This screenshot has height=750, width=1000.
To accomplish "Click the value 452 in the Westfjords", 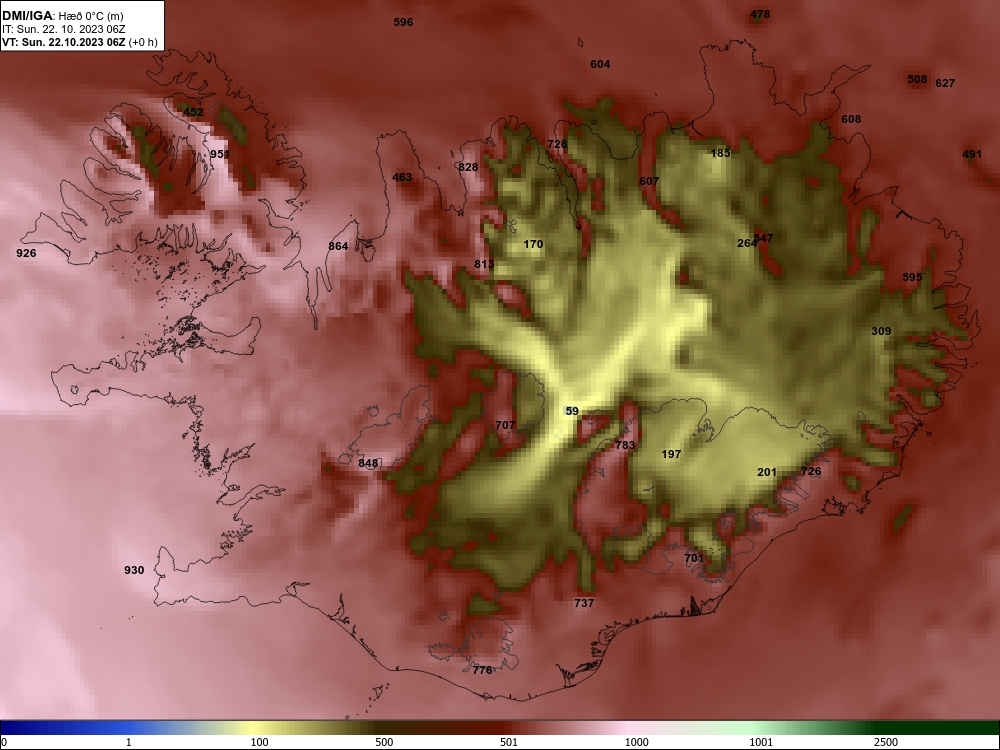I will tap(193, 112).
